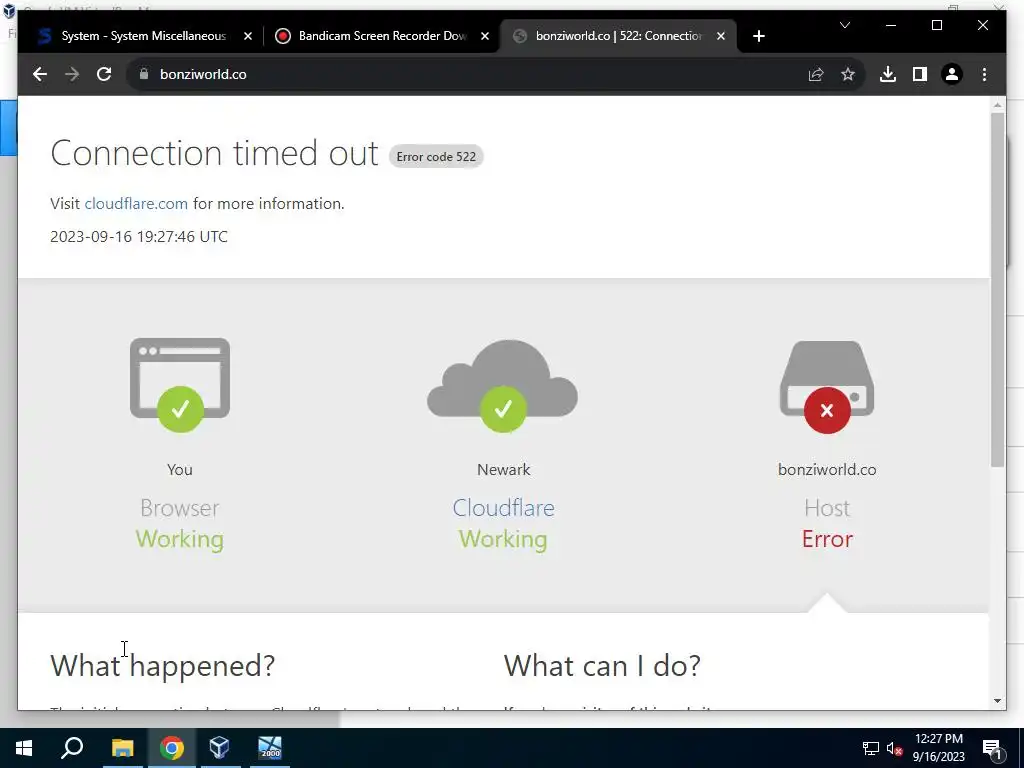The width and height of the screenshot is (1024, 768).
Task: Click the 'What happened?' heading
Action: (x=163, y=665)
